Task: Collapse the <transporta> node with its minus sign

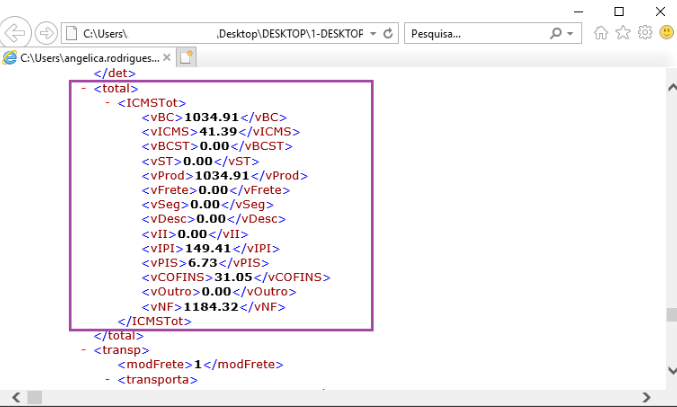Action: pyautogui.click(x=108, y=379)
